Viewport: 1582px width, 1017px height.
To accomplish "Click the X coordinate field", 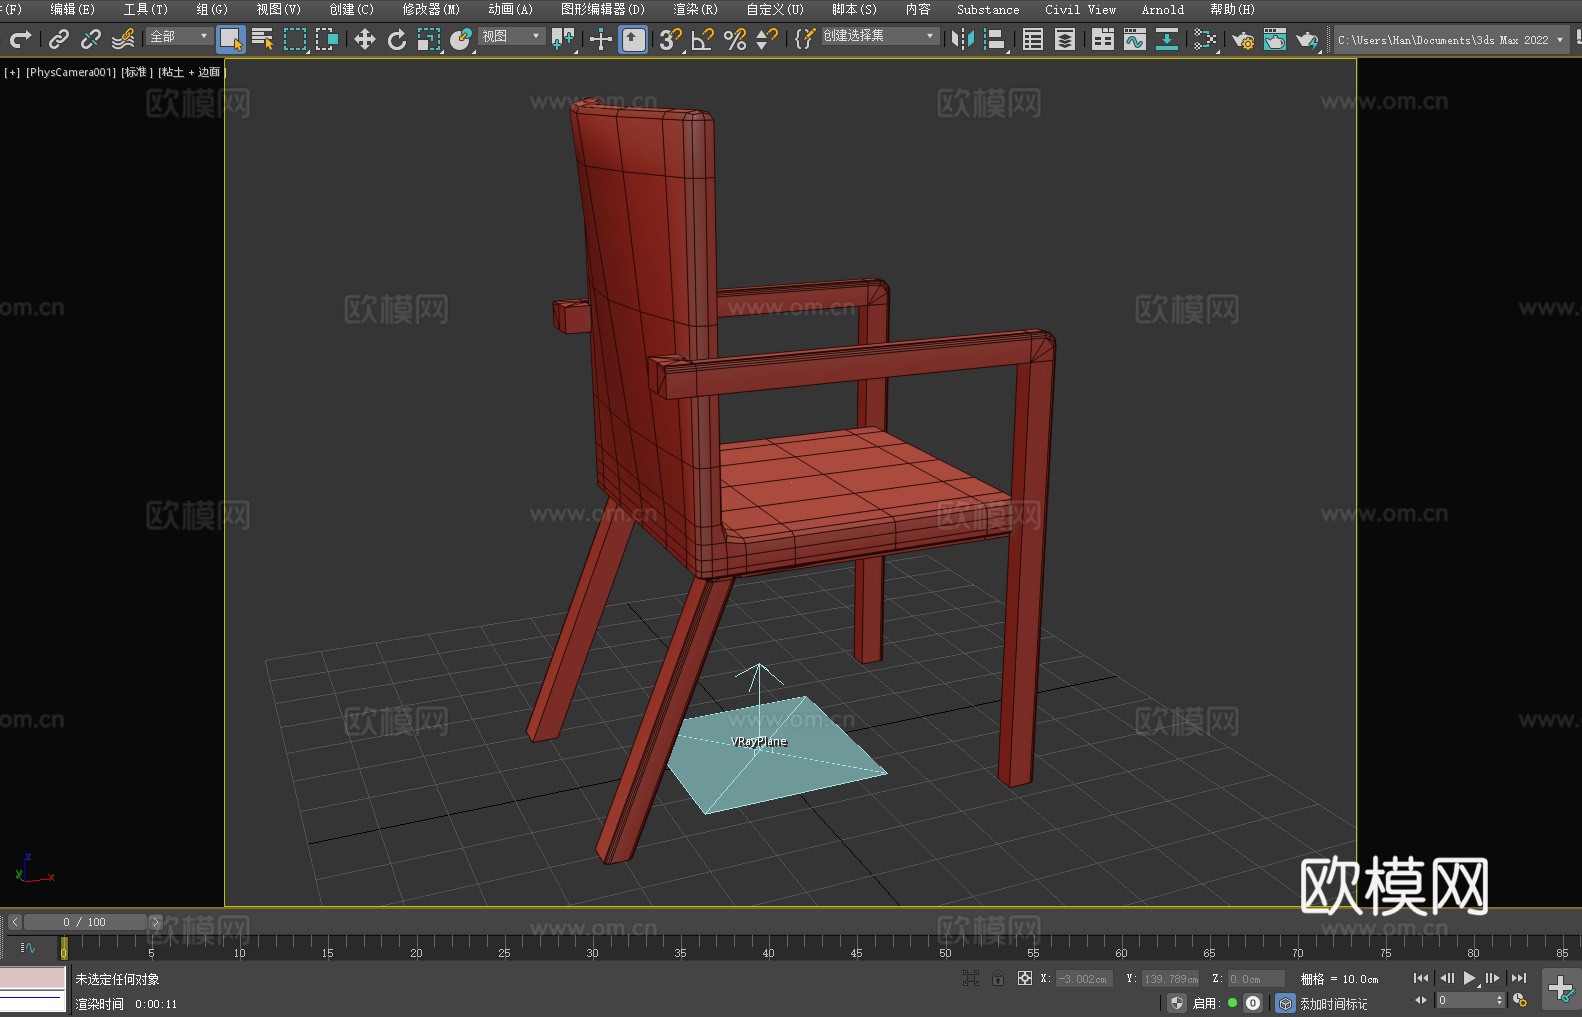I will pos(1085,979).
